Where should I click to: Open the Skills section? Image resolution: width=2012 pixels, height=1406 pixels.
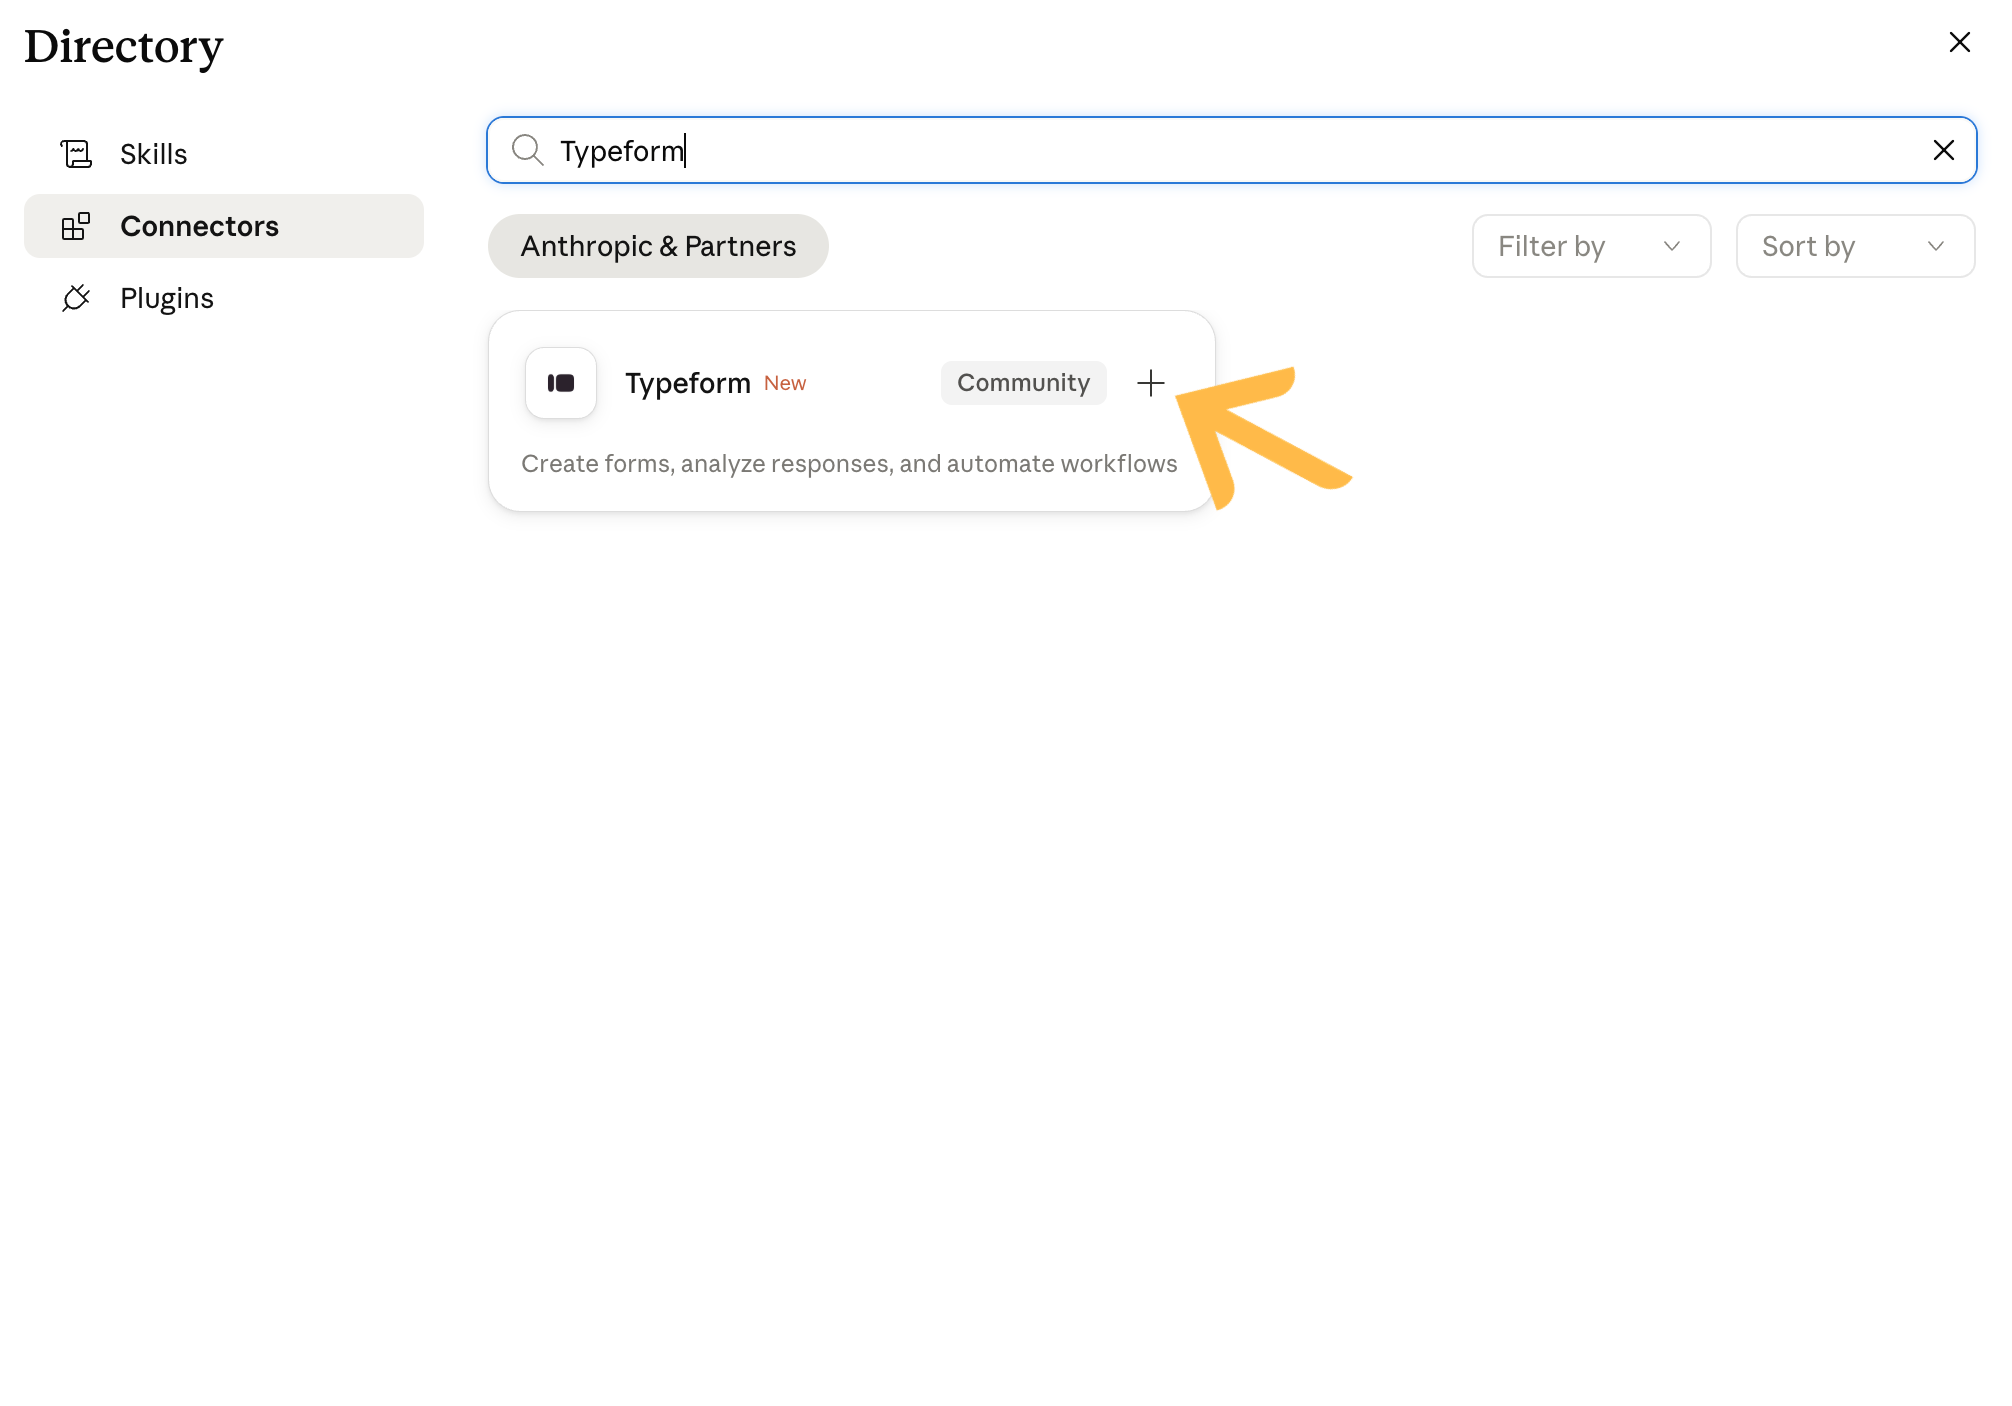click(224, 154)
